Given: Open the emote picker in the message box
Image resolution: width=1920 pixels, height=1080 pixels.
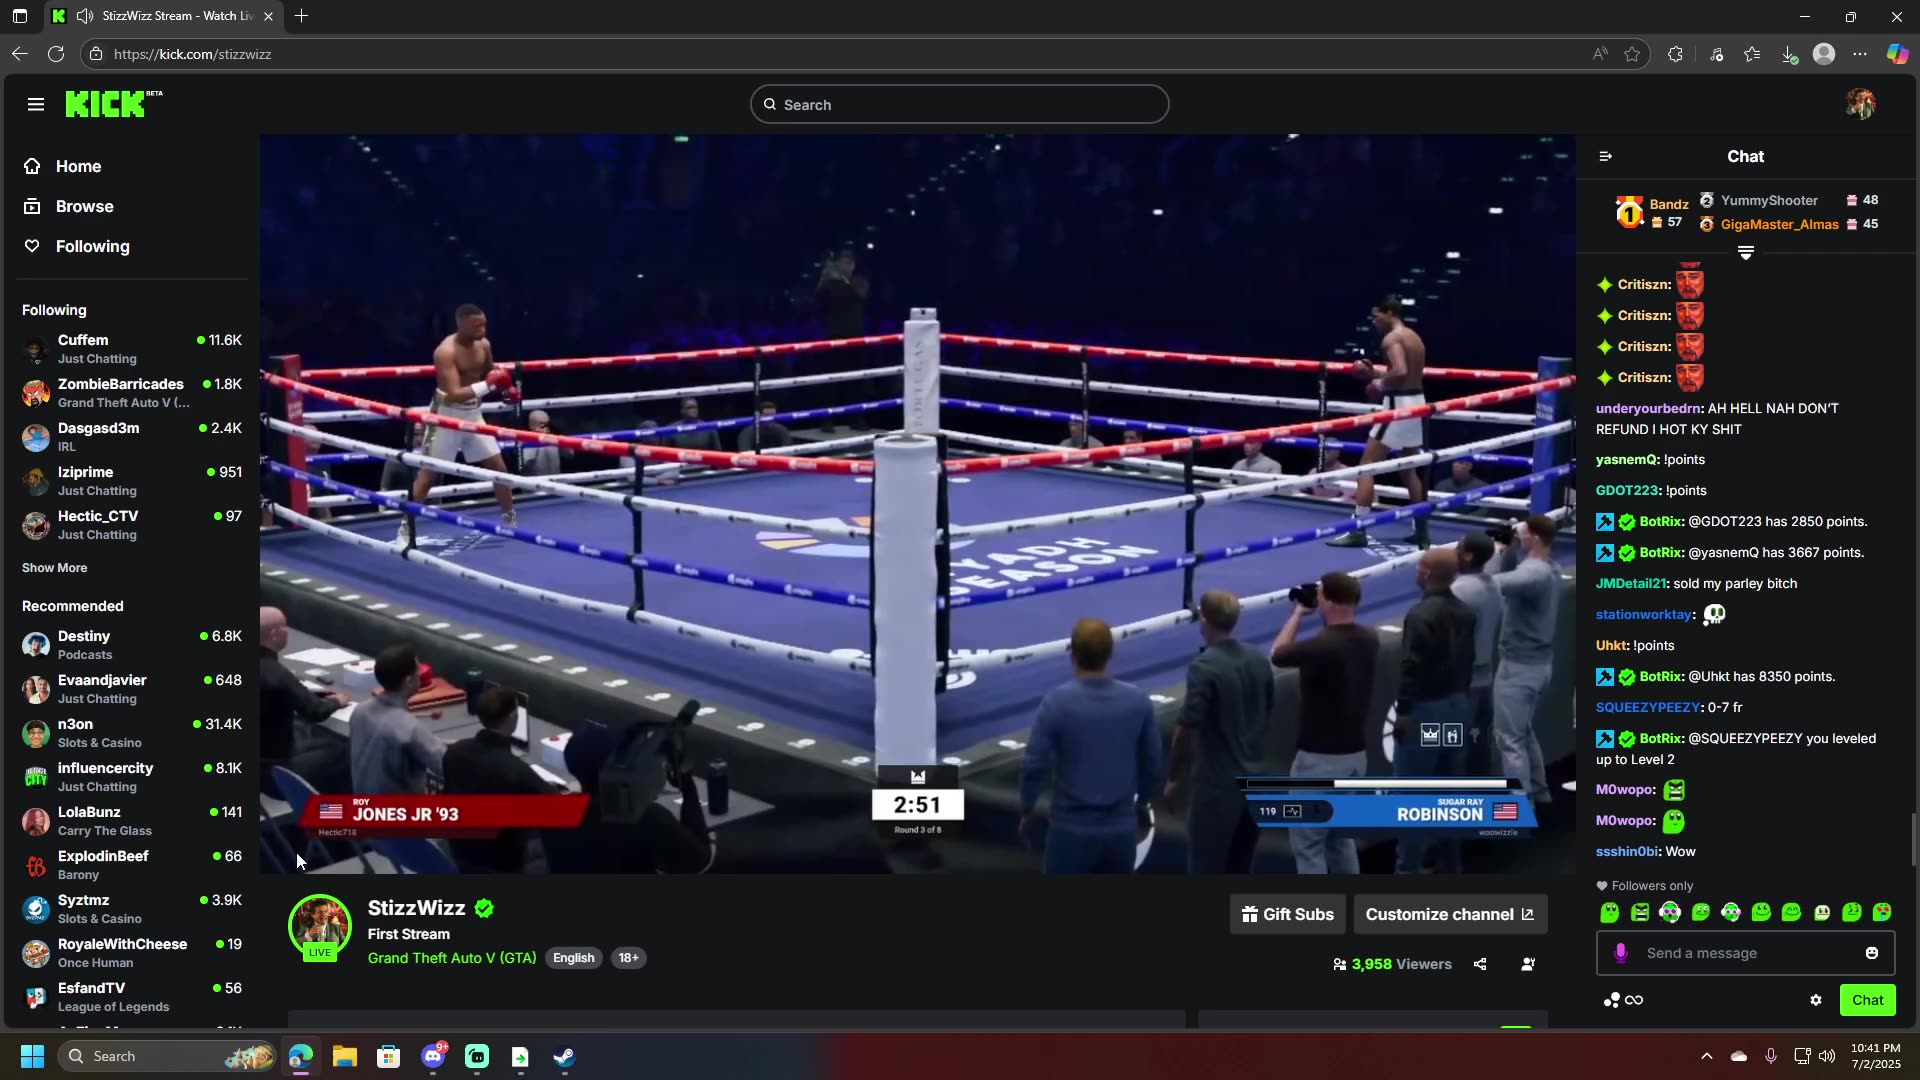Looking at the screenshot, I should 1872,953.
